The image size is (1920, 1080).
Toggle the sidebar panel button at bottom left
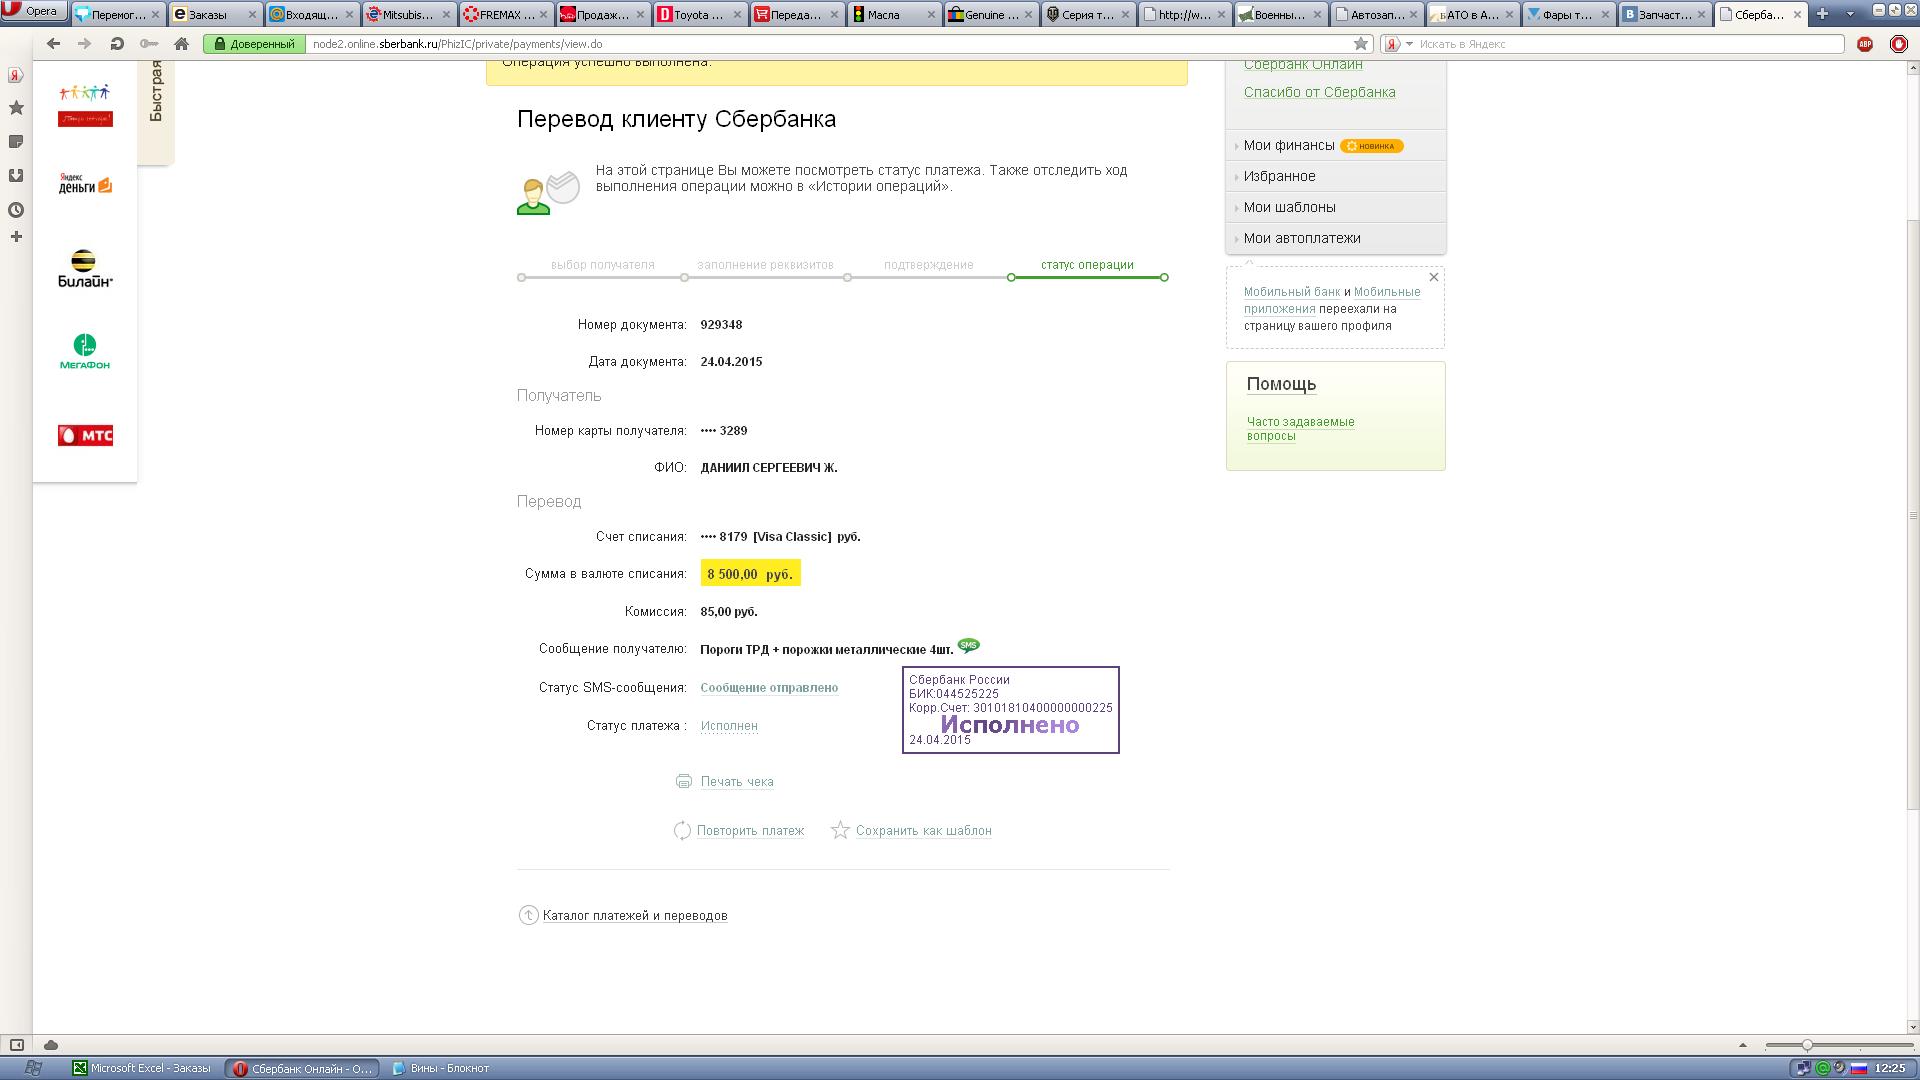pyautogui.click(x=16, y=1045)
